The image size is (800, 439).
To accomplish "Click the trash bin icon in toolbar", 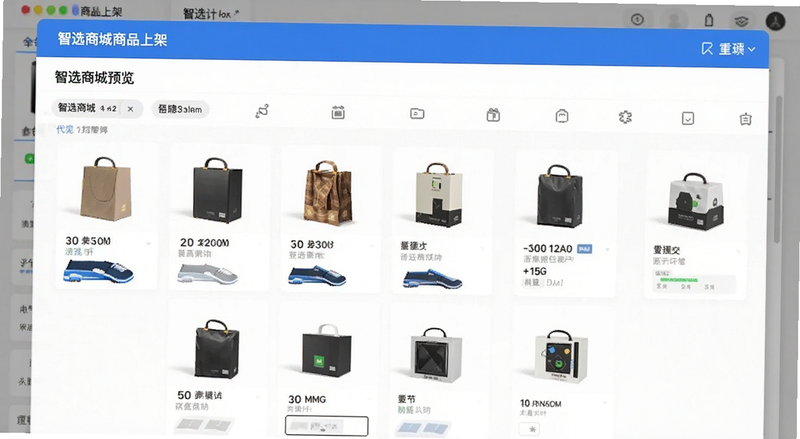I will [x=745, y=119].
